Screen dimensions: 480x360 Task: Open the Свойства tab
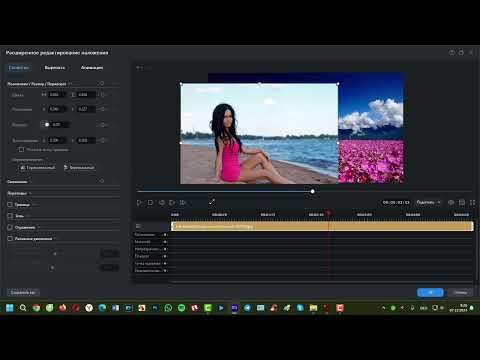(19, 68)
